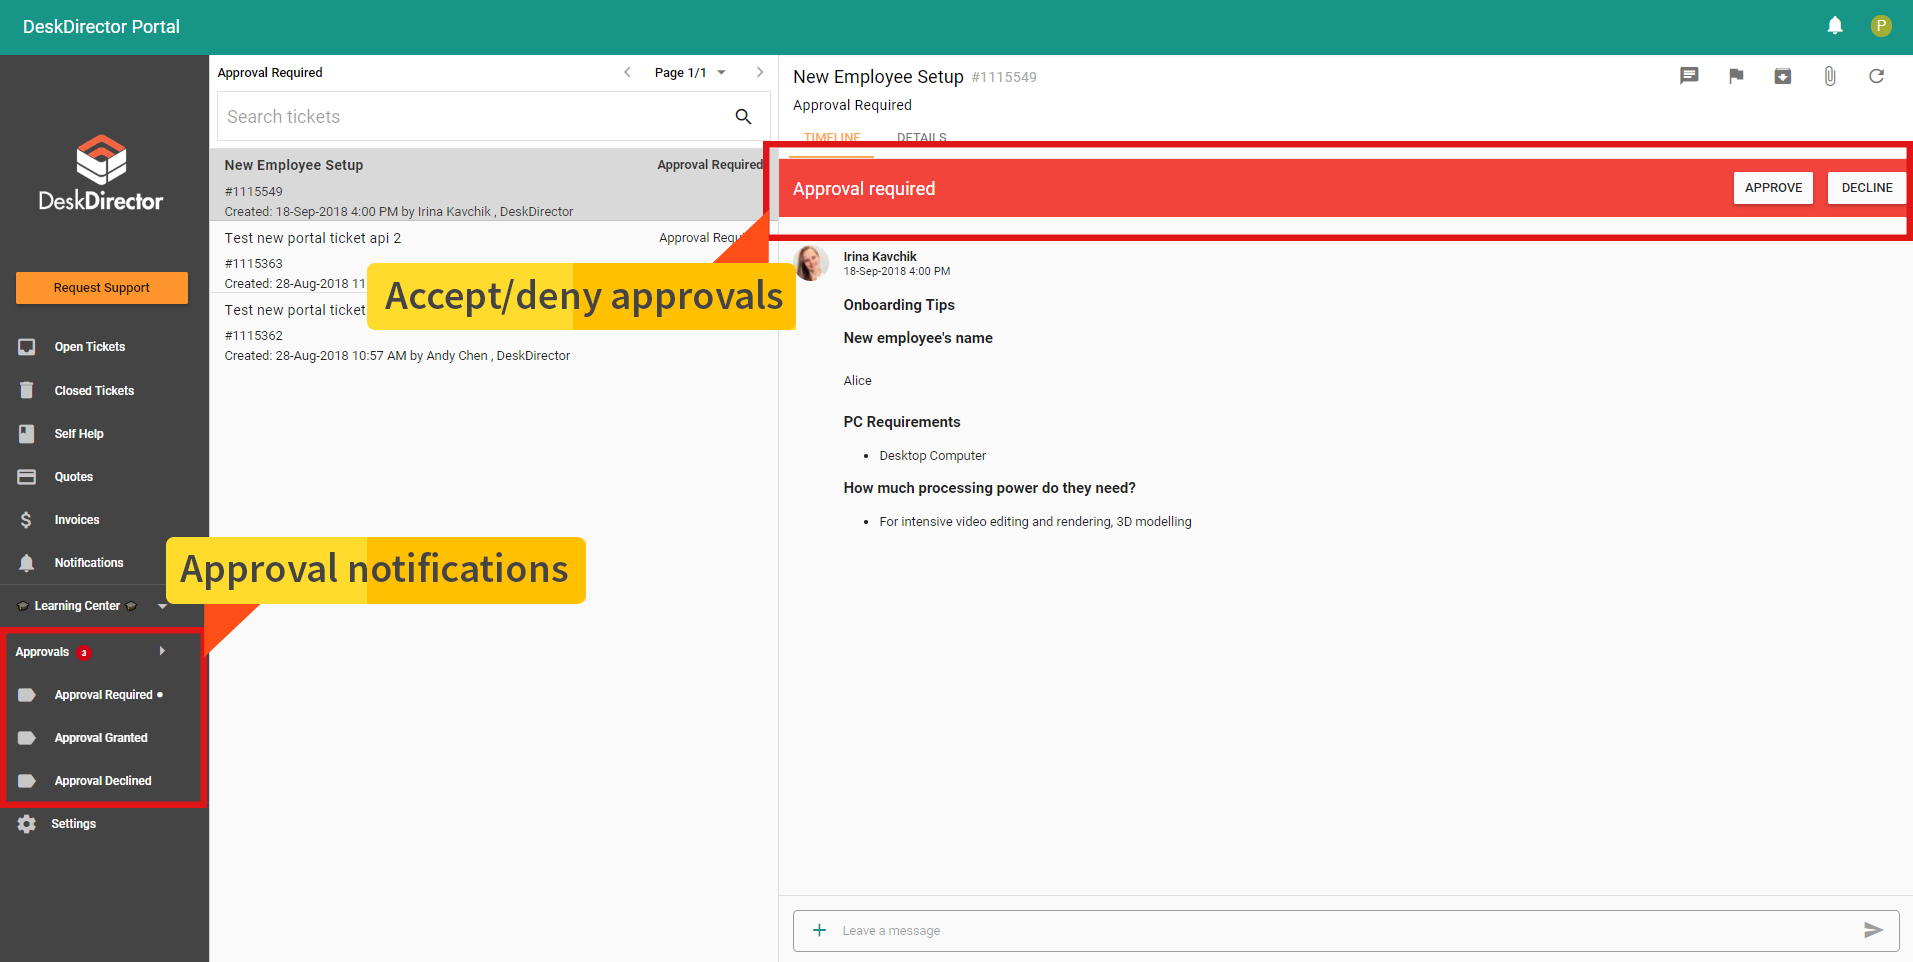Click the notification bell in the top bar

pos(1835,26)
